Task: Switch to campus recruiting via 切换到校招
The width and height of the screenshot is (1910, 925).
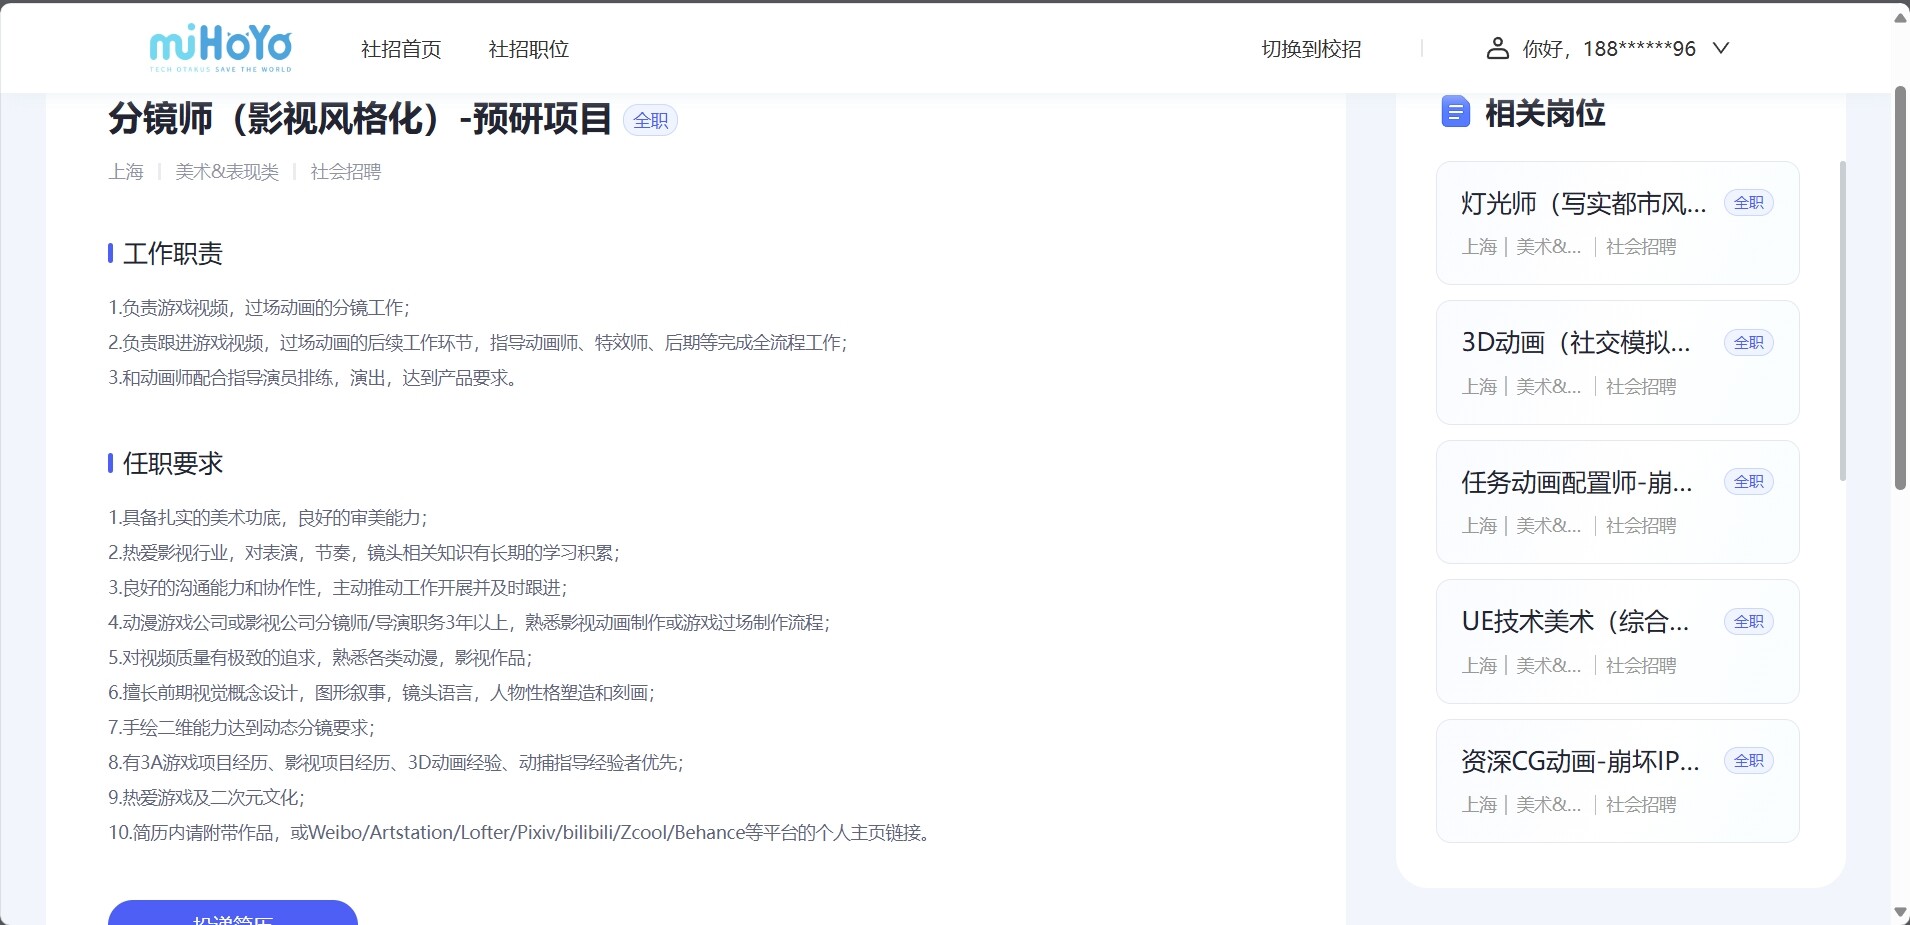Action: (x=1311, y=49)
